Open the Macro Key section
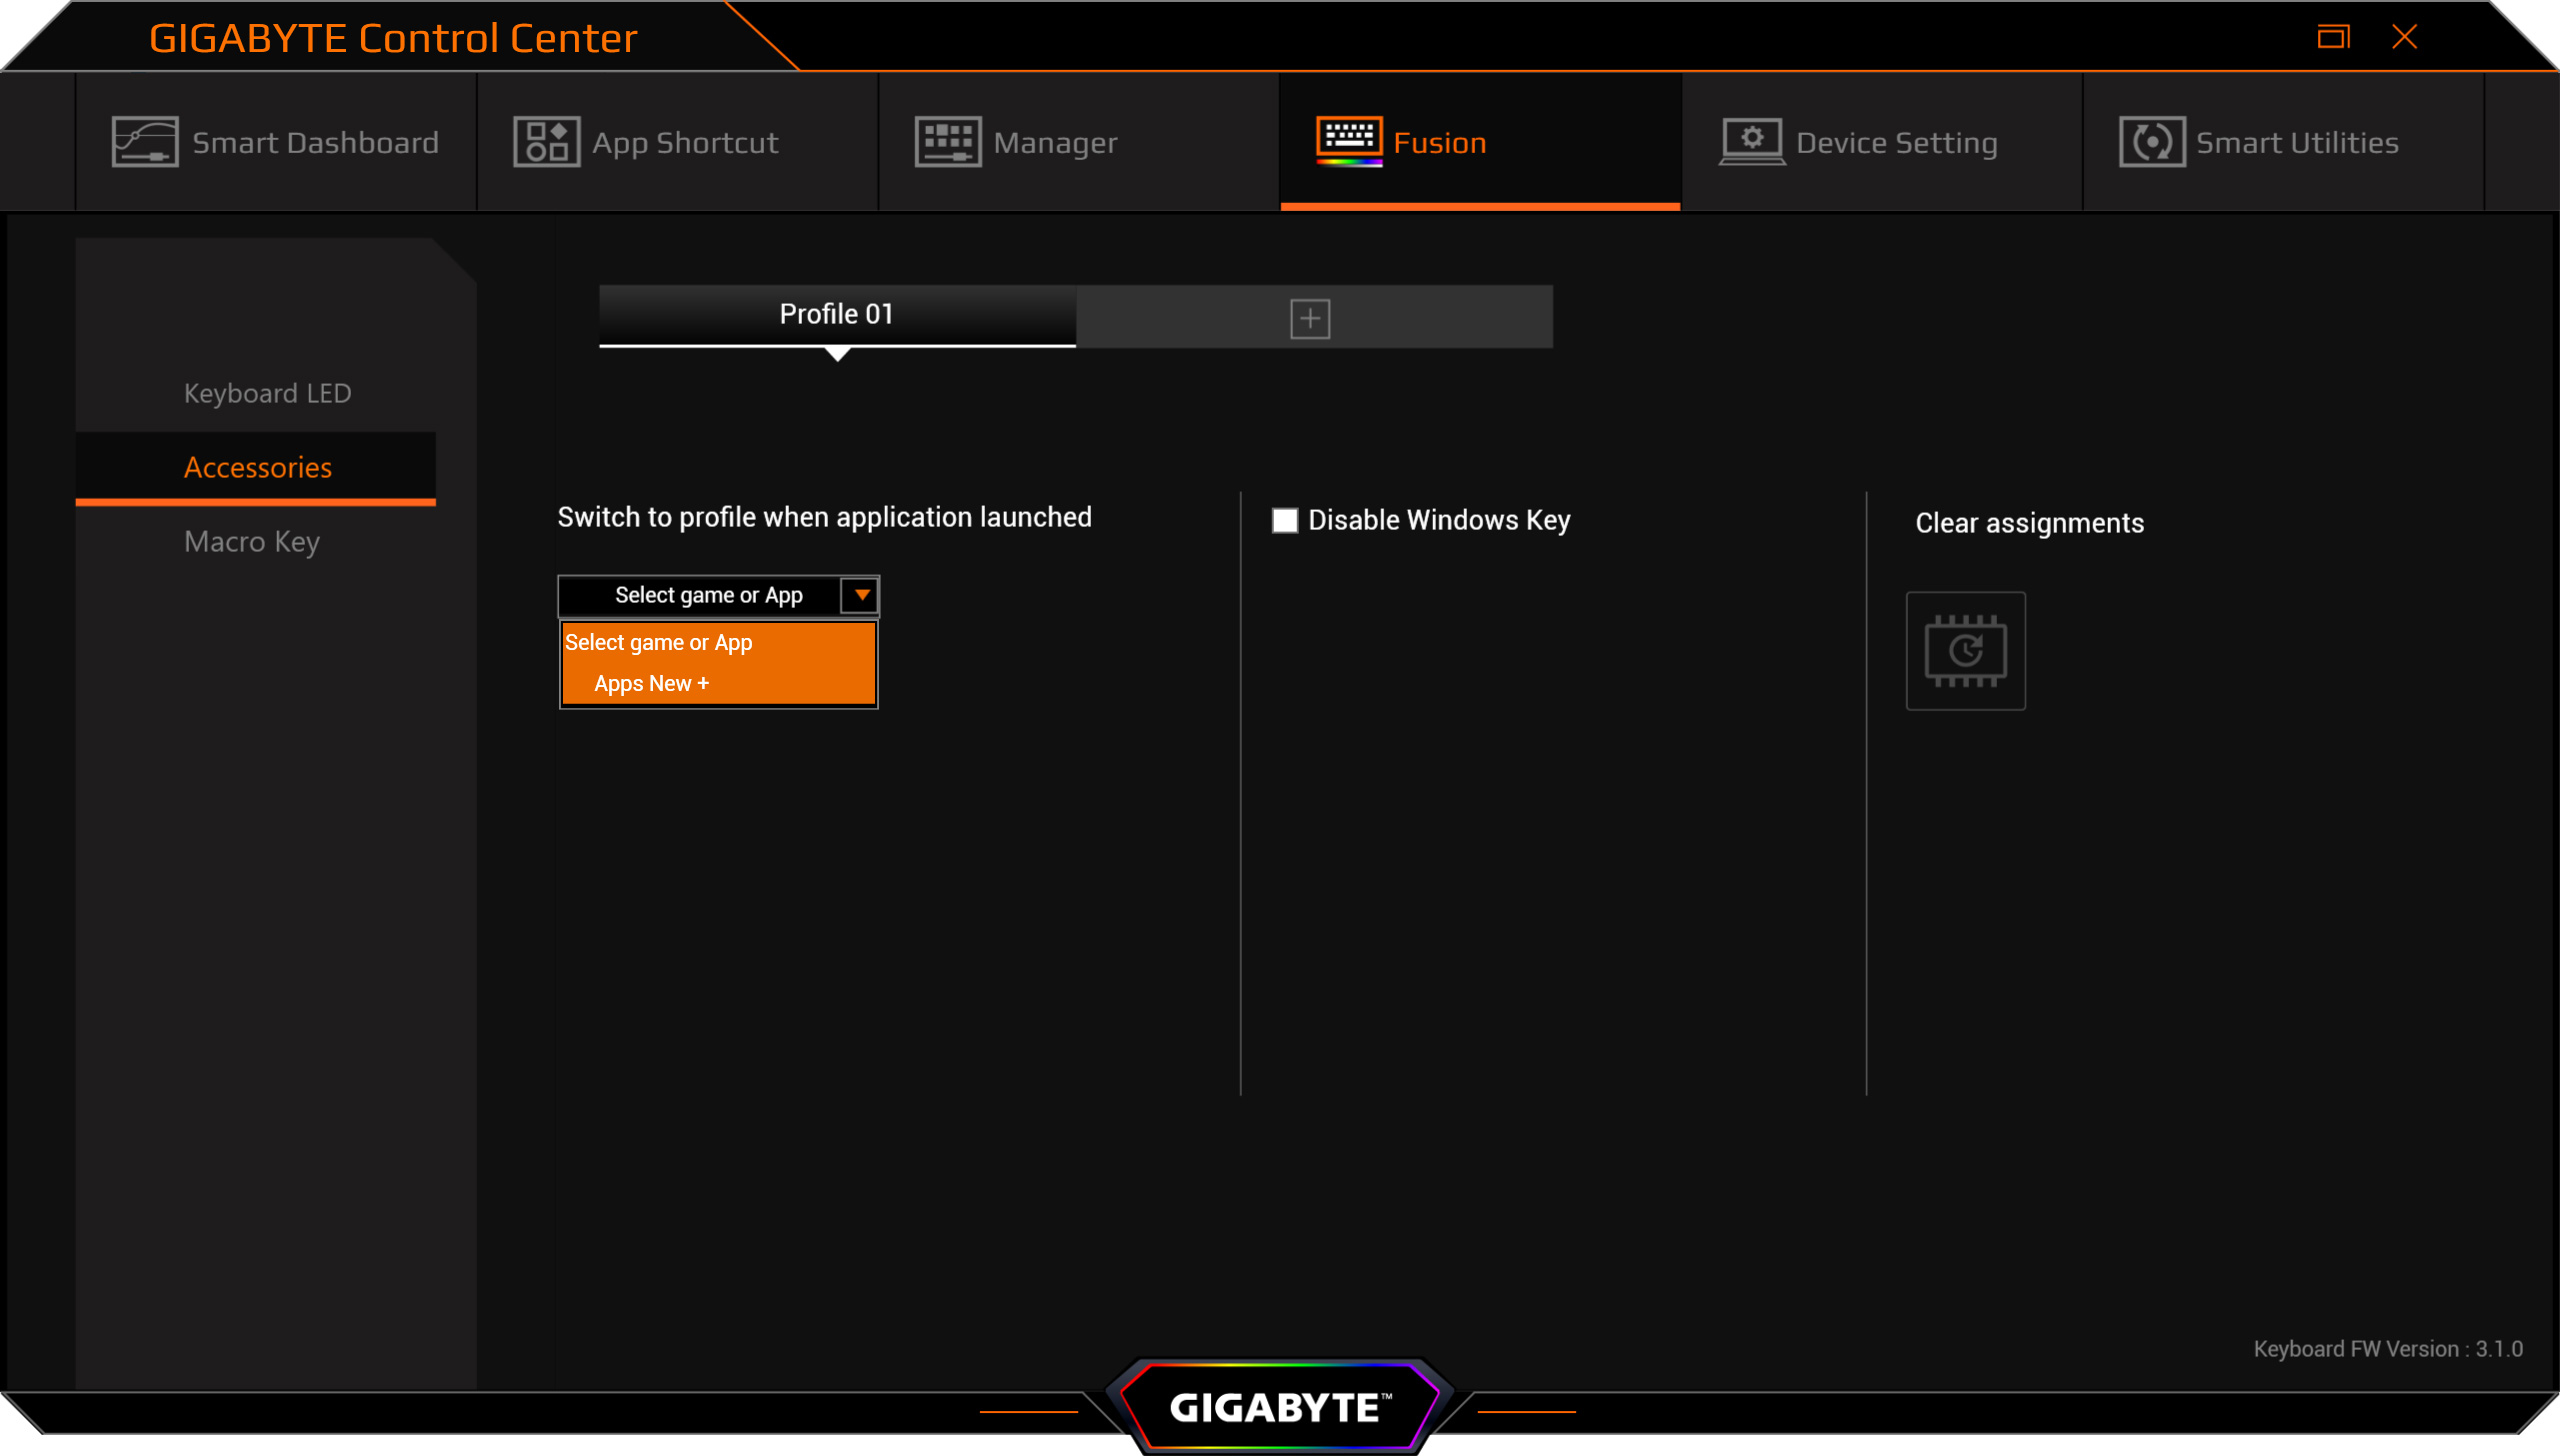 (252, 541)
